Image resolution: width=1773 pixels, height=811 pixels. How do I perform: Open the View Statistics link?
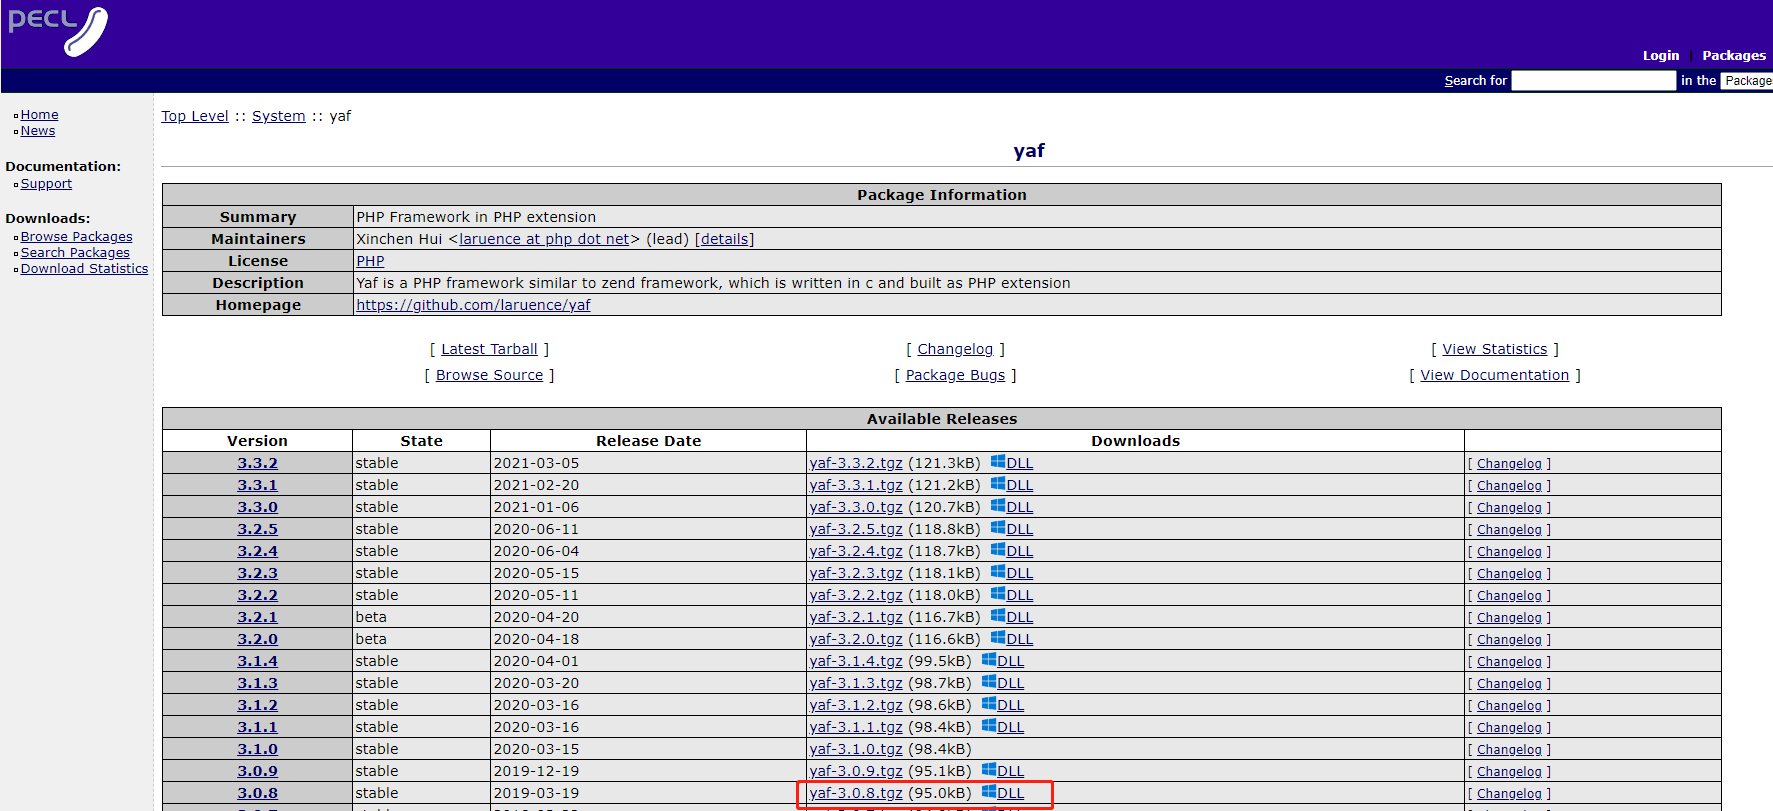1494,349
